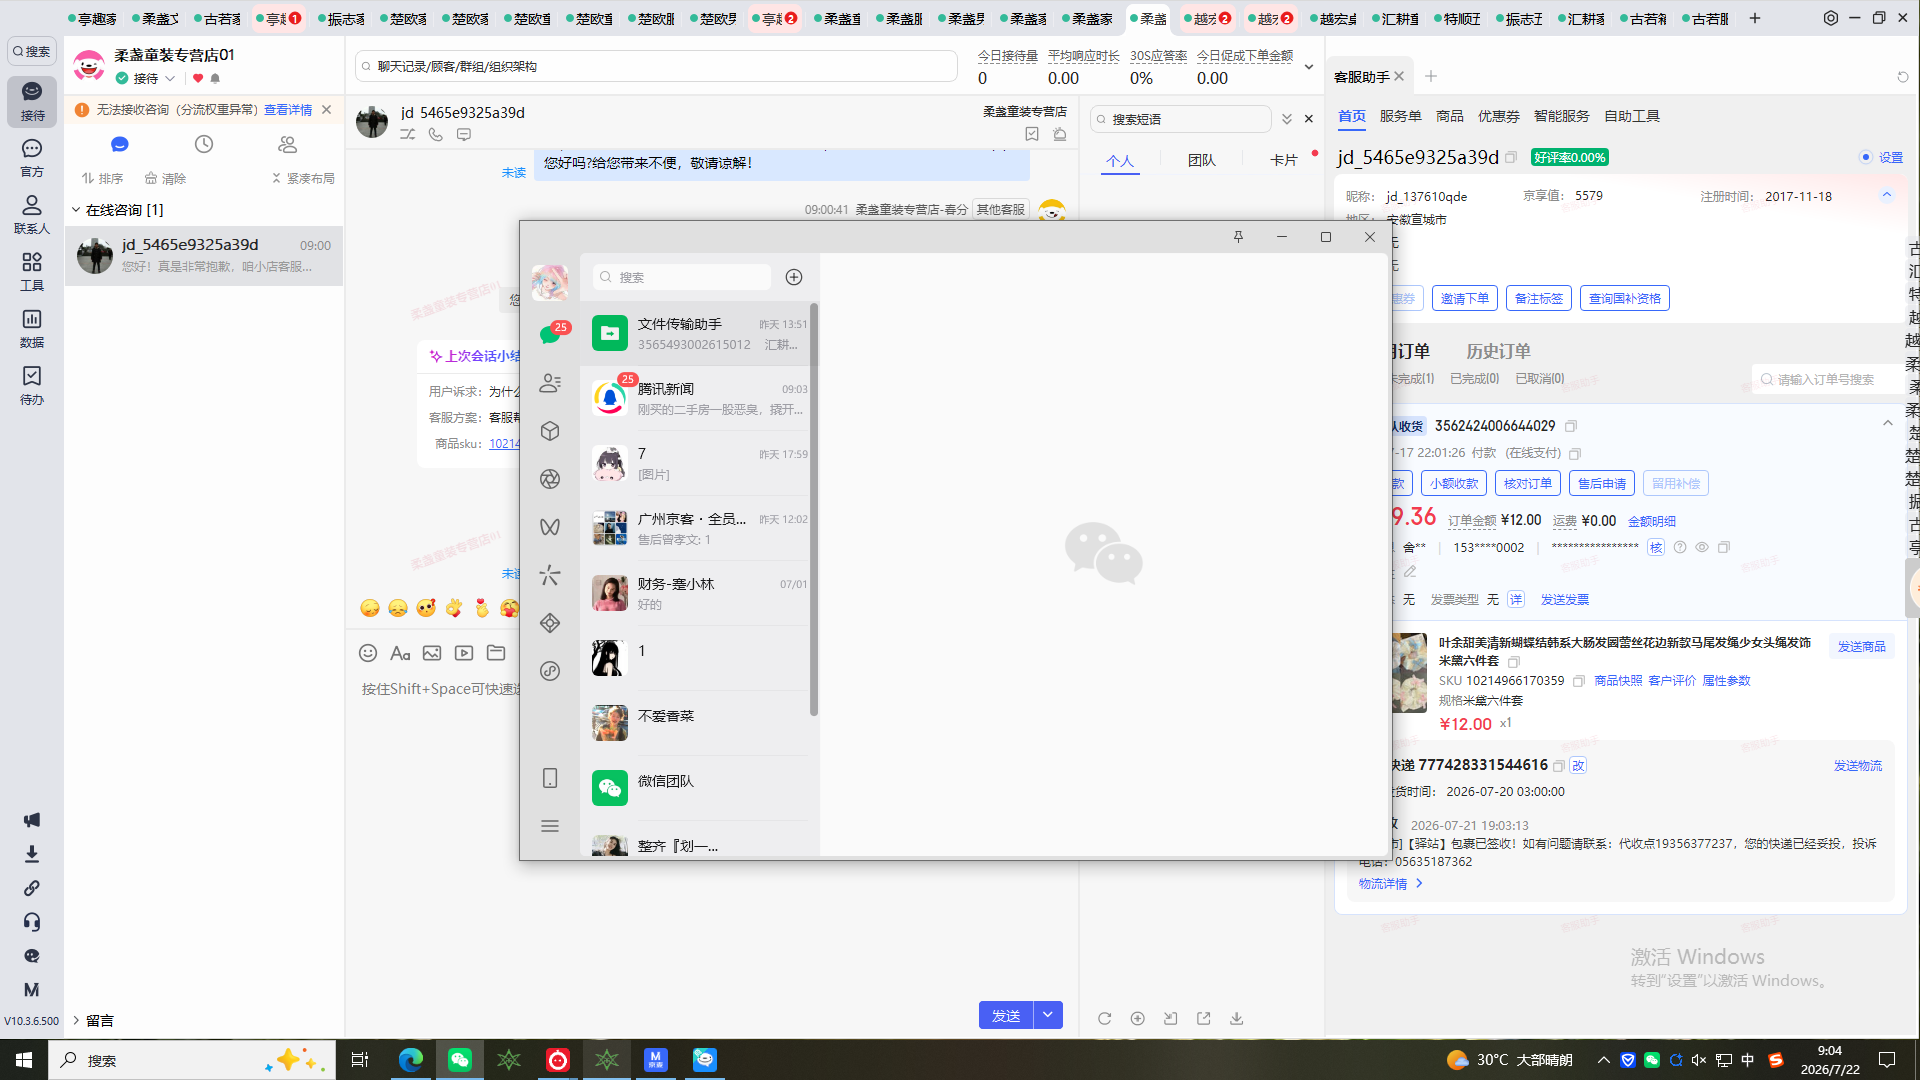Switch to 优惠券 tab
Viewport: 1920px width, 1080px height.
pyautogui.click(x=1498, y=116)
